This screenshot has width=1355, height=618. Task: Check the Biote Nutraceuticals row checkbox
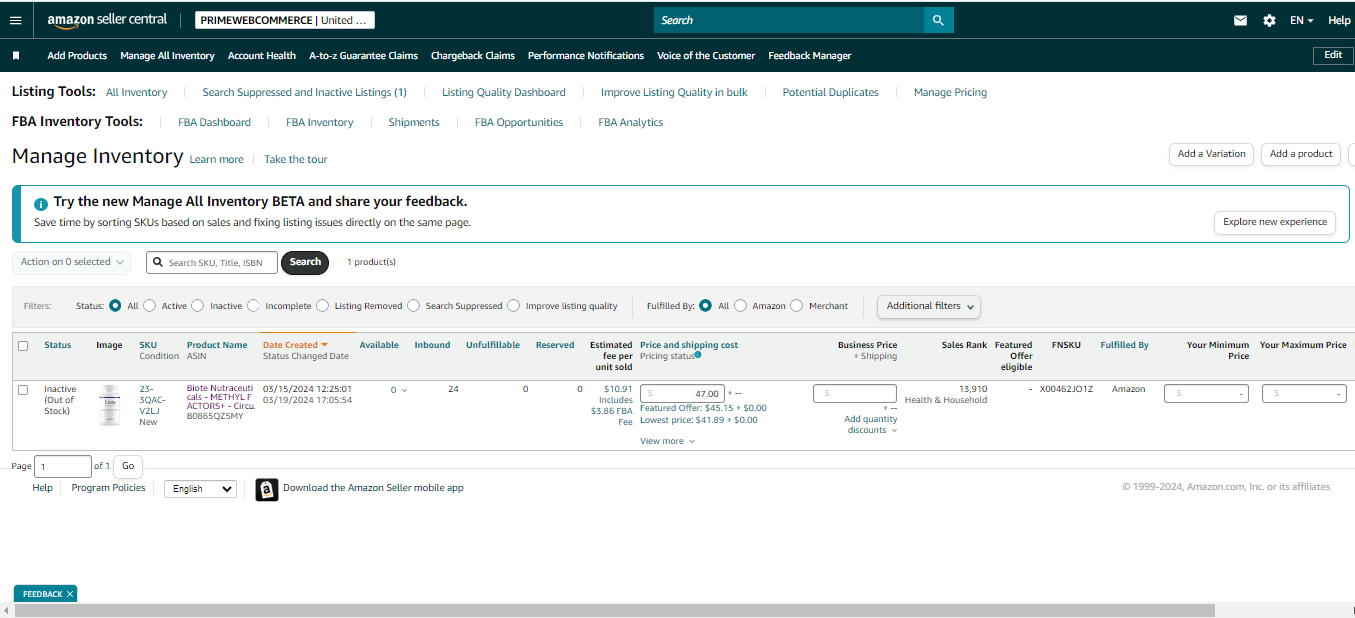tap(23, 390)
